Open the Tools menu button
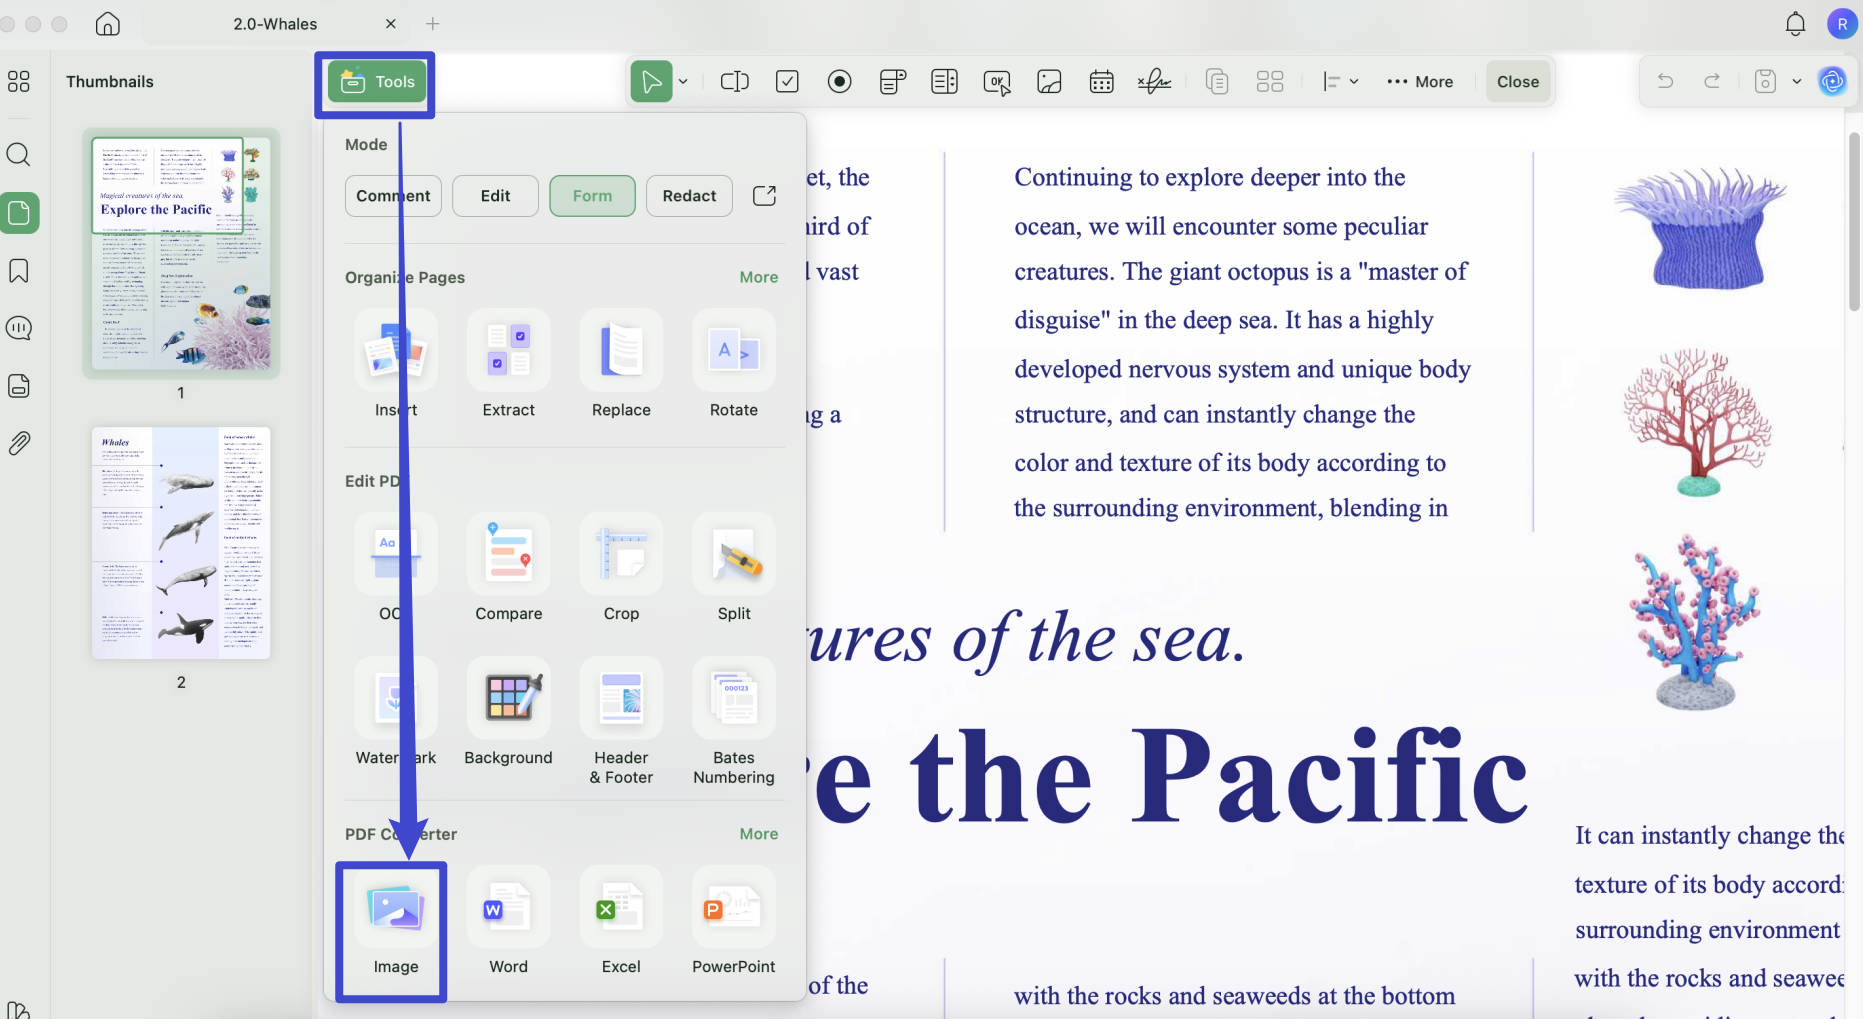1863x1019 pixels. (x=377, y=82)
